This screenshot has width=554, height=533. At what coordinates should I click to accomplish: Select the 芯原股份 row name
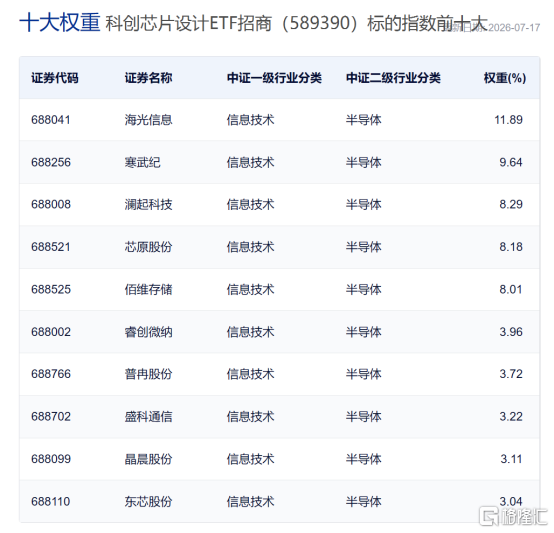click(x=148, y=247)
